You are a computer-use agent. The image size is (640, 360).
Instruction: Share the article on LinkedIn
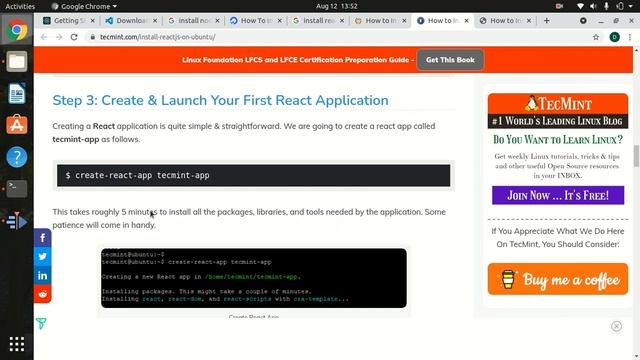pos(42,275)
